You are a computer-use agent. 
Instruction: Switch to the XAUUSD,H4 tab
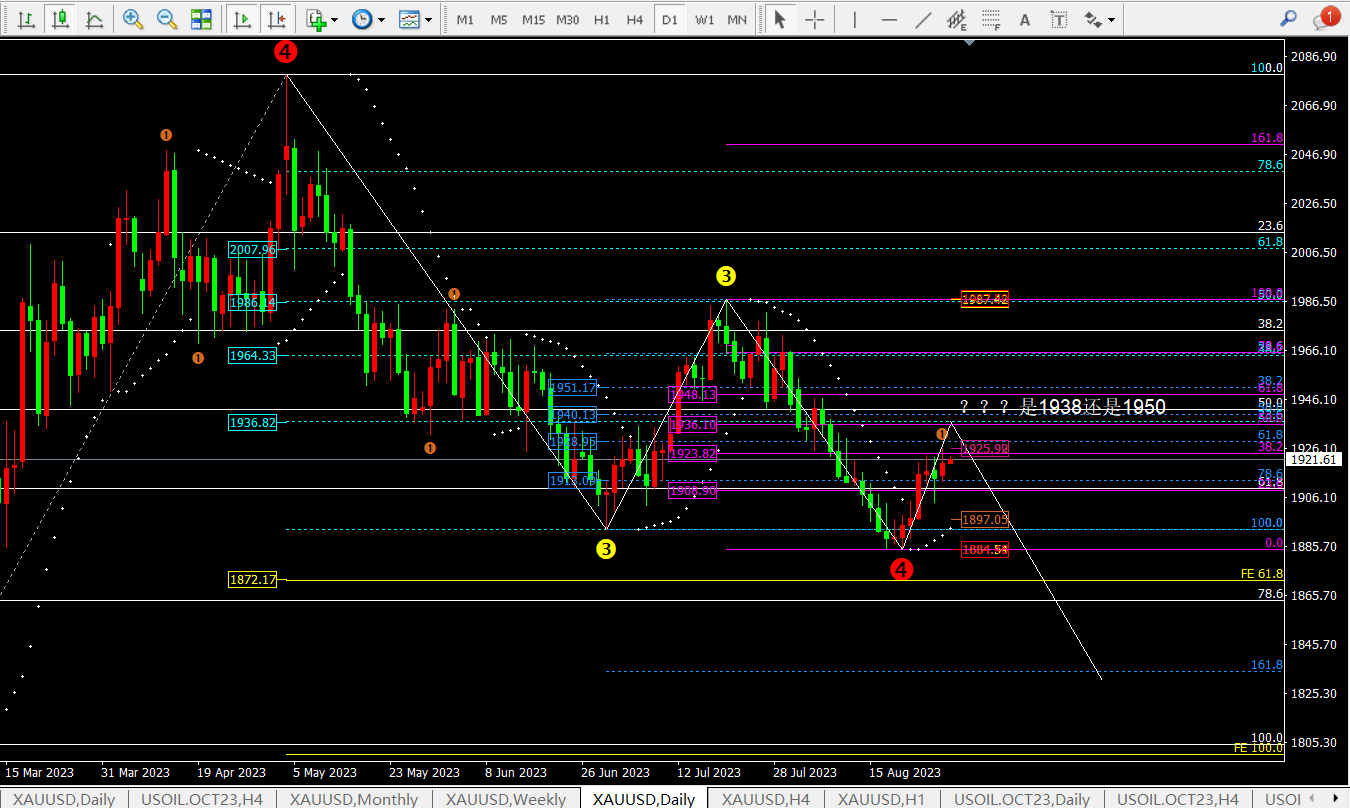click(x=766, y=799)
